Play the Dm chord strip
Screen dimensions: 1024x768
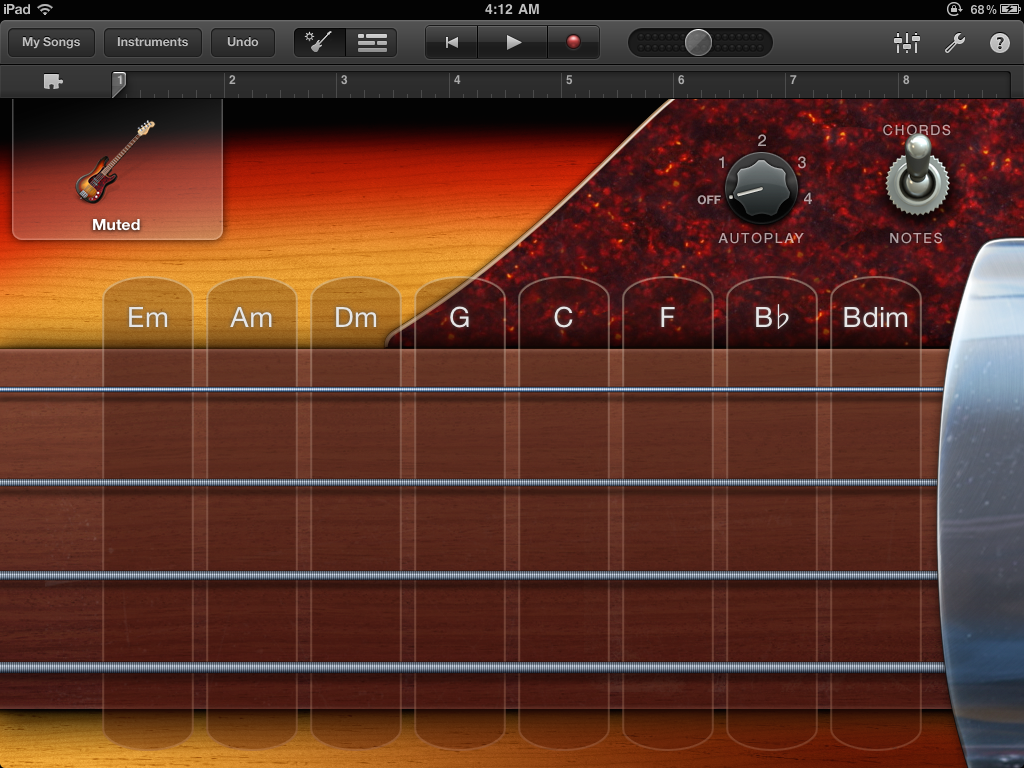355,513
